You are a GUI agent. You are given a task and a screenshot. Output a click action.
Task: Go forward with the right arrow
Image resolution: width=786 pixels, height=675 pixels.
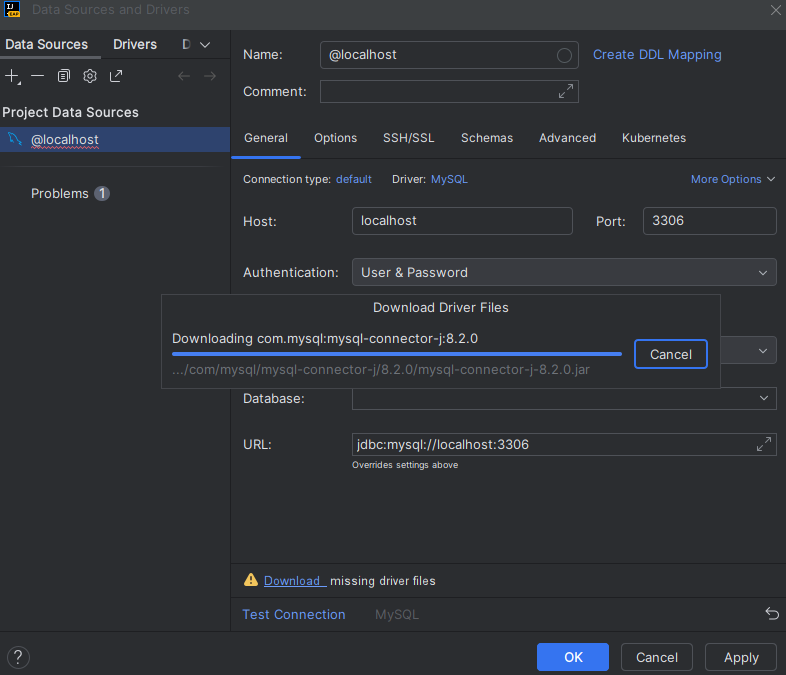tap(210, 76)
